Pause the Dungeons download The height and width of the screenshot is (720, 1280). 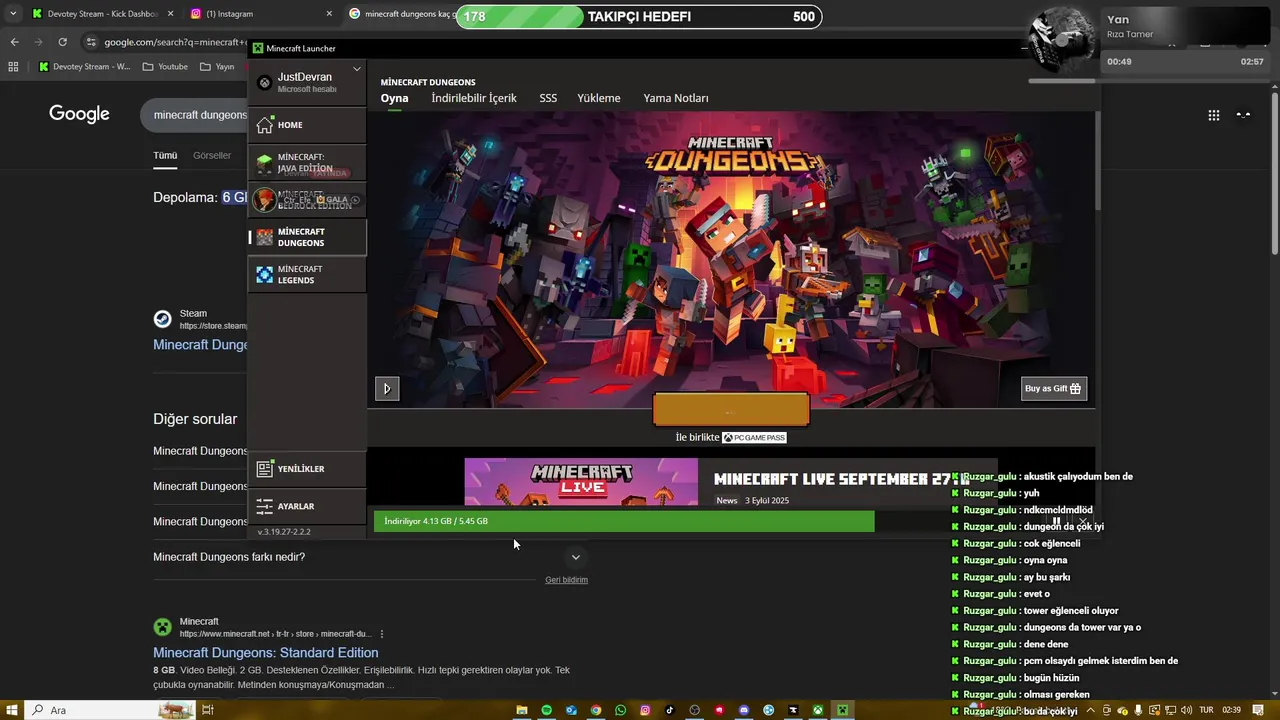tap(1056, 522)
